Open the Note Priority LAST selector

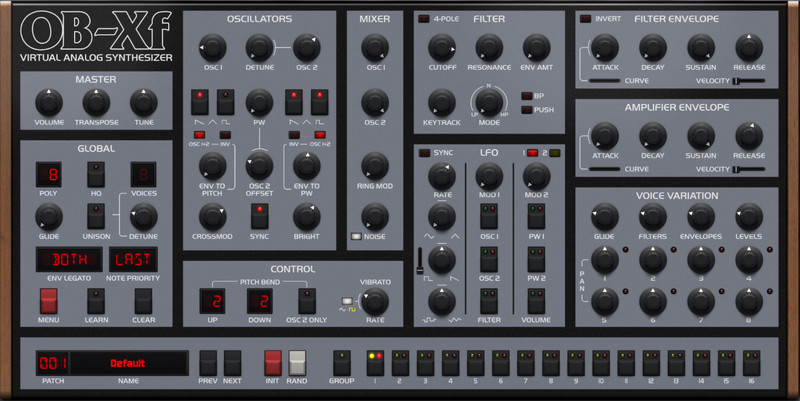pos(133,260)
